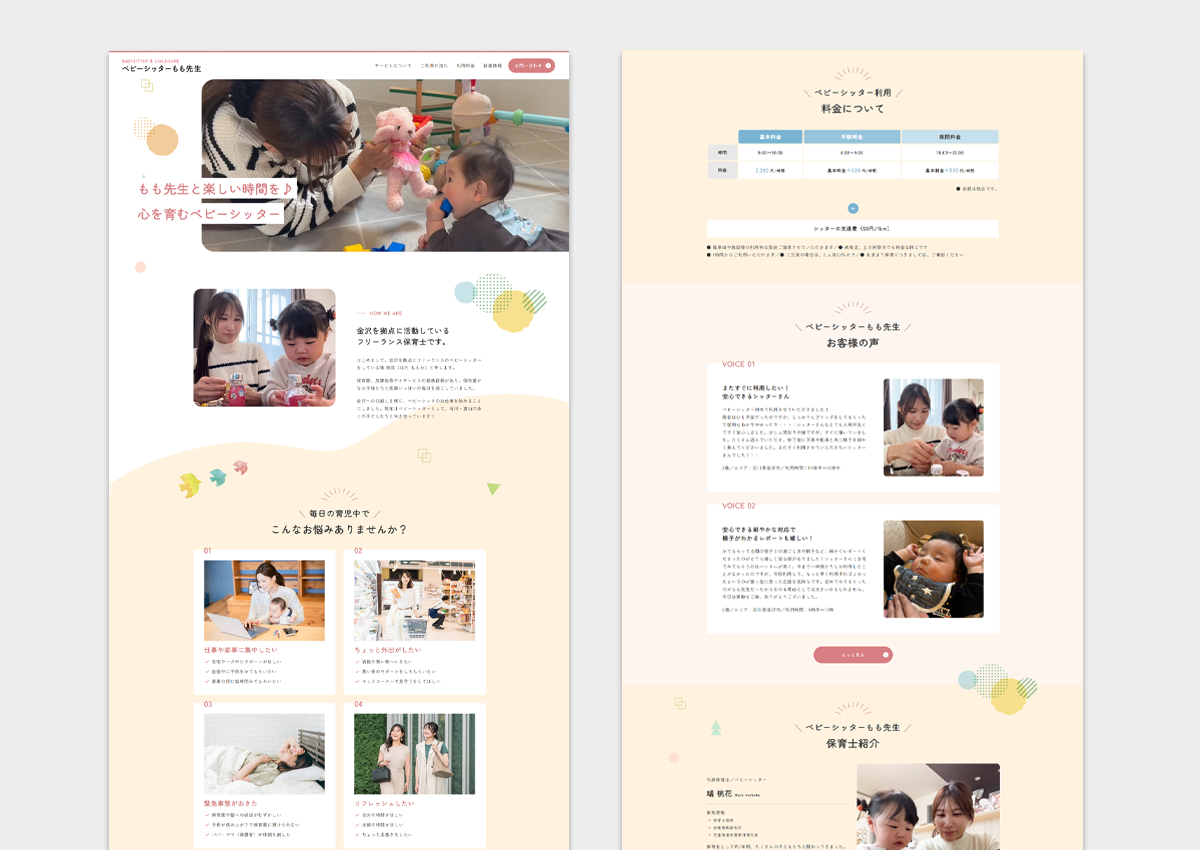1200x850 pixels.
Task: Click the arrow icon in お問い合わせ button
Action: tap(545, 66)
